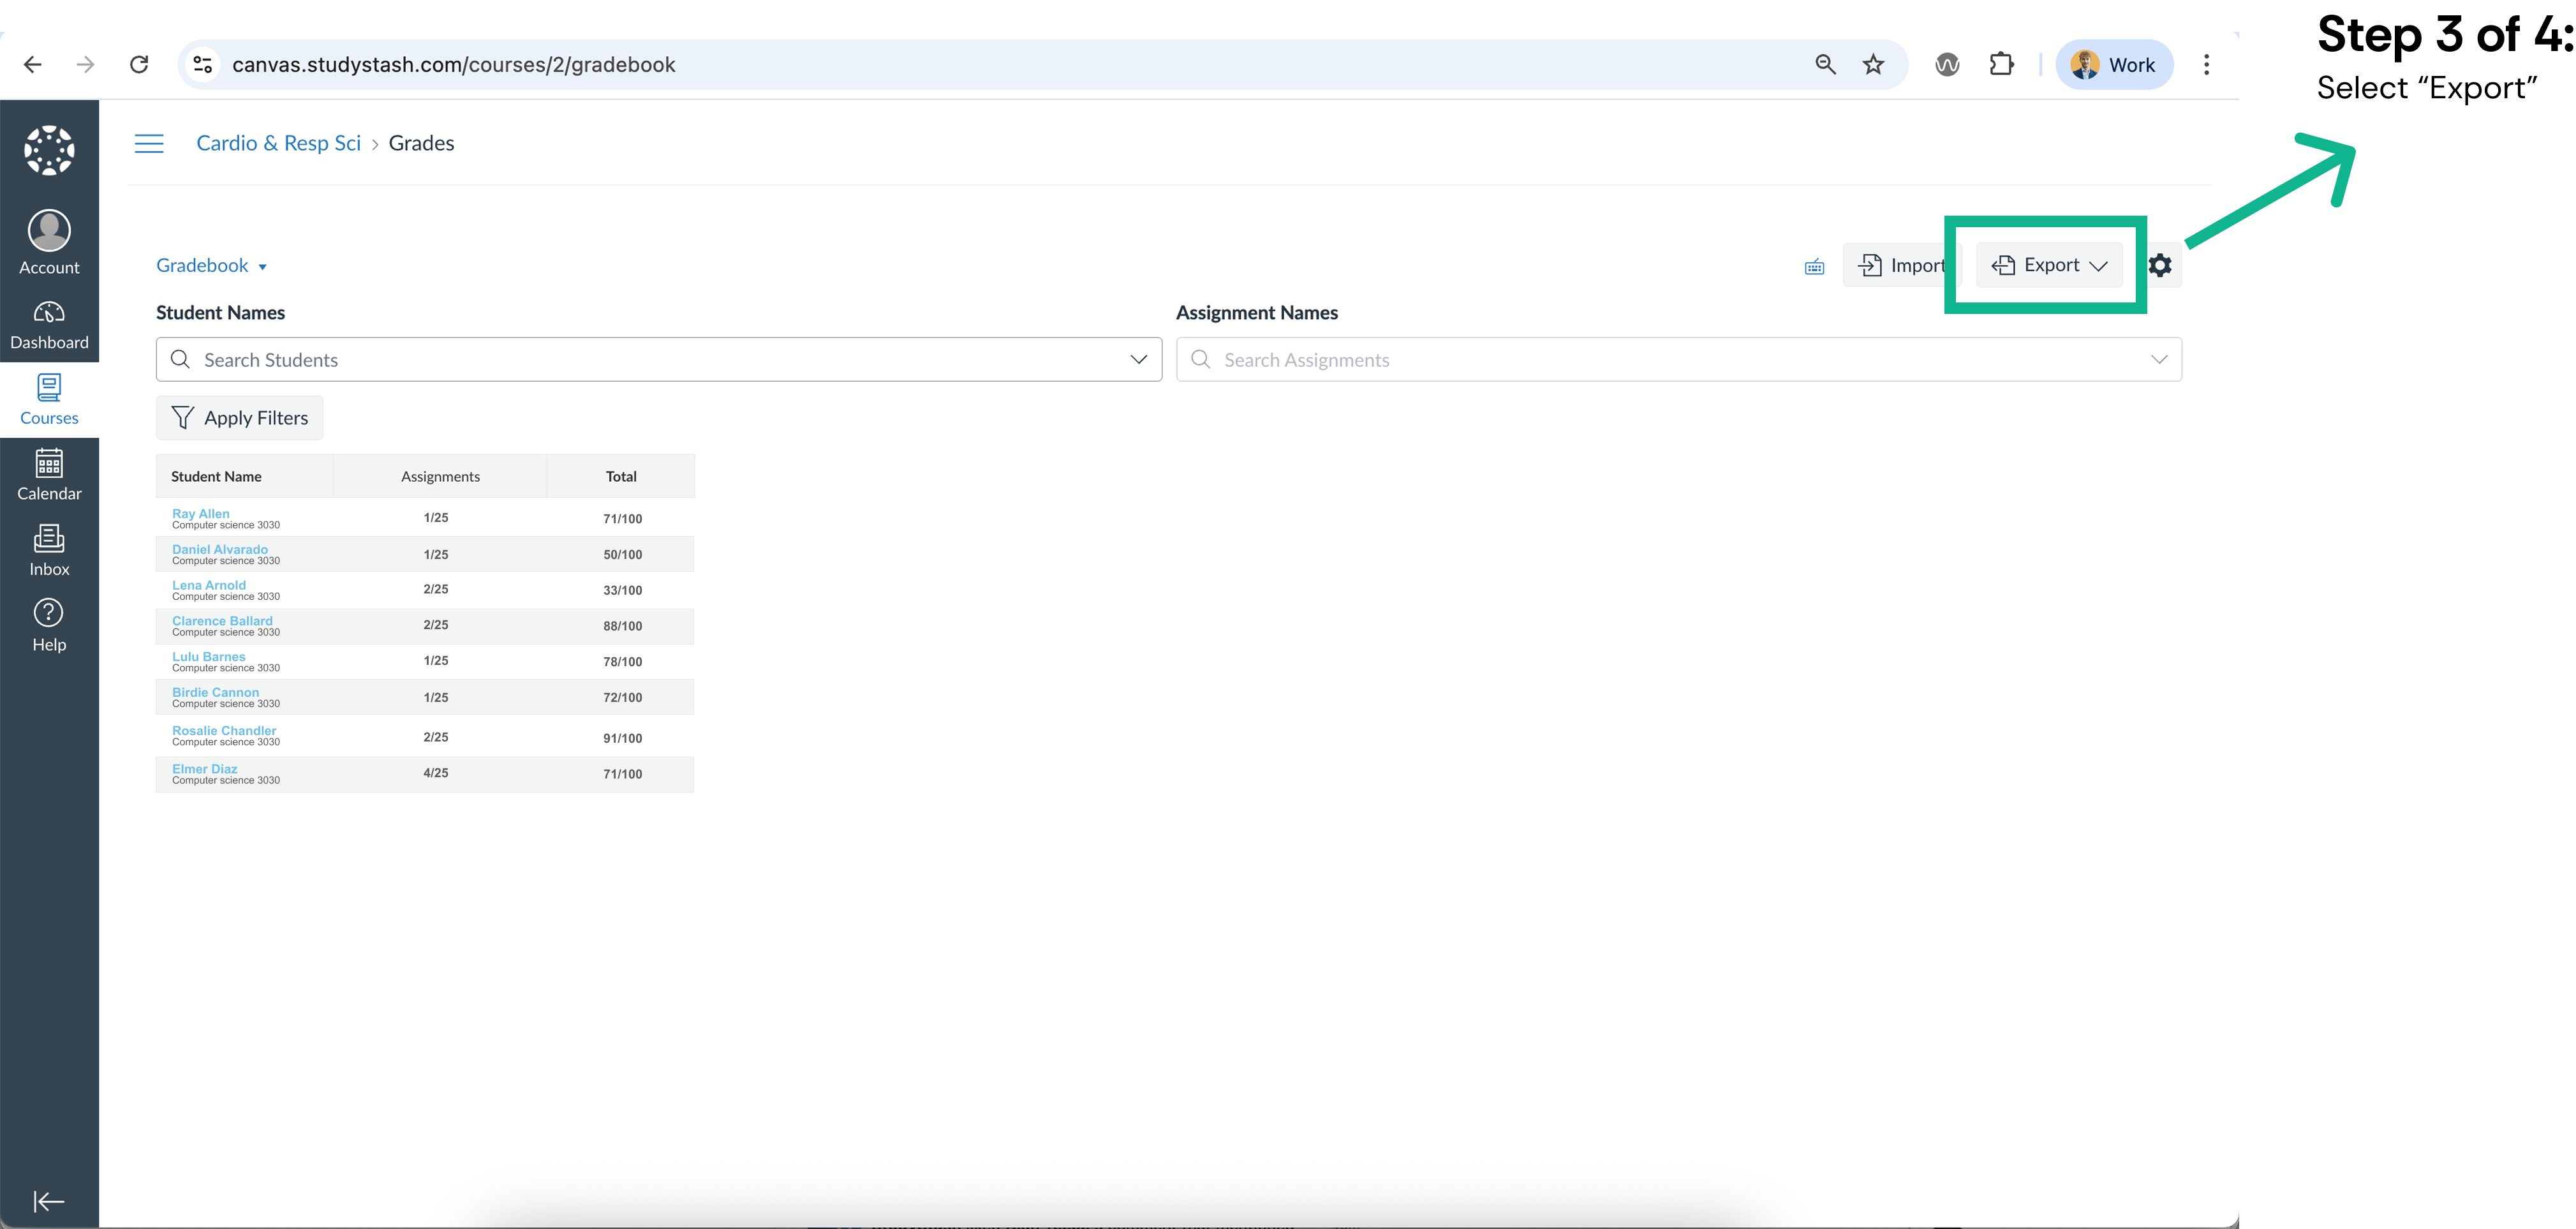Click into the Search Students field
Viewport: 2576px width, 1229px height.
(659, 360)
